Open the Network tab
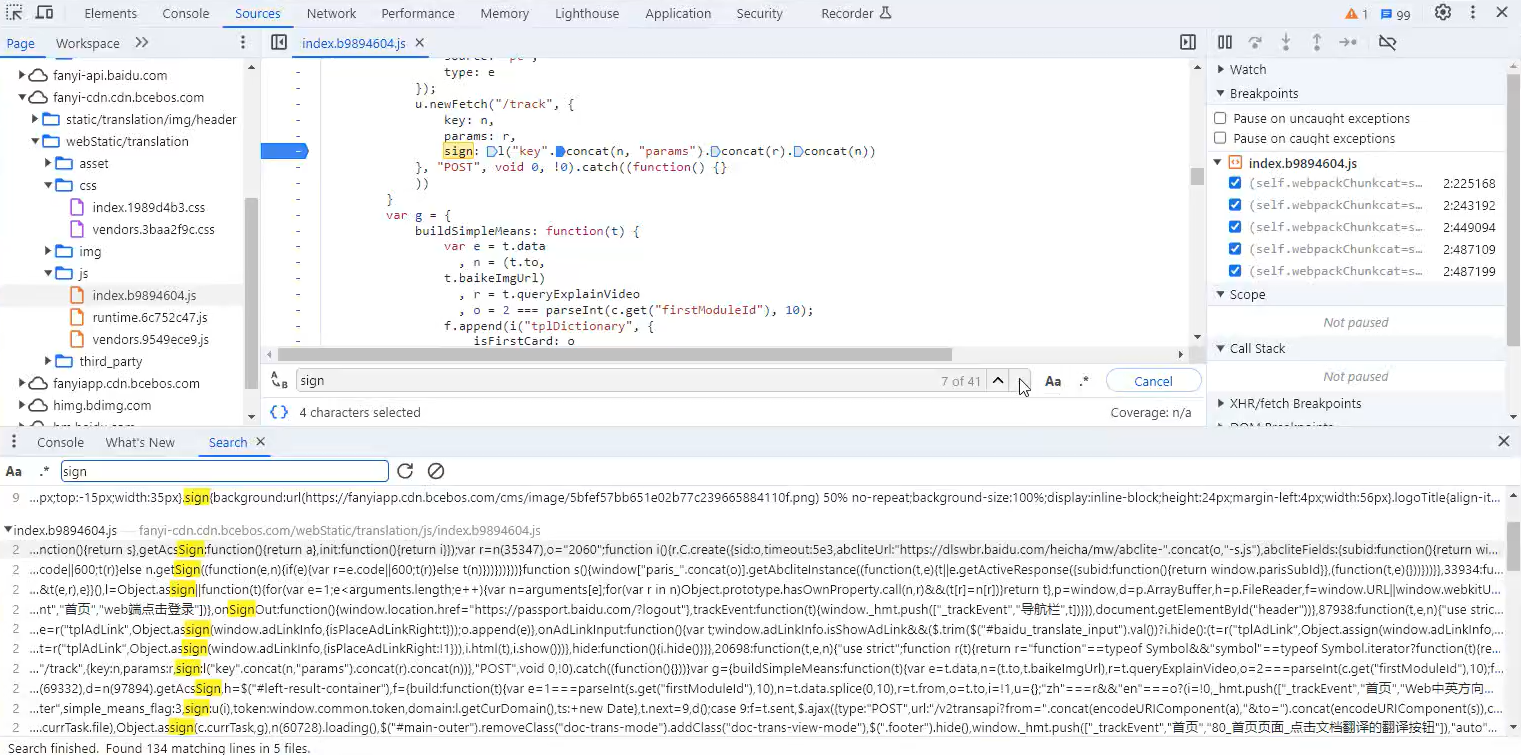Image resolution: width=1521 pixels, height=755 pixels. tap(331, 14)
